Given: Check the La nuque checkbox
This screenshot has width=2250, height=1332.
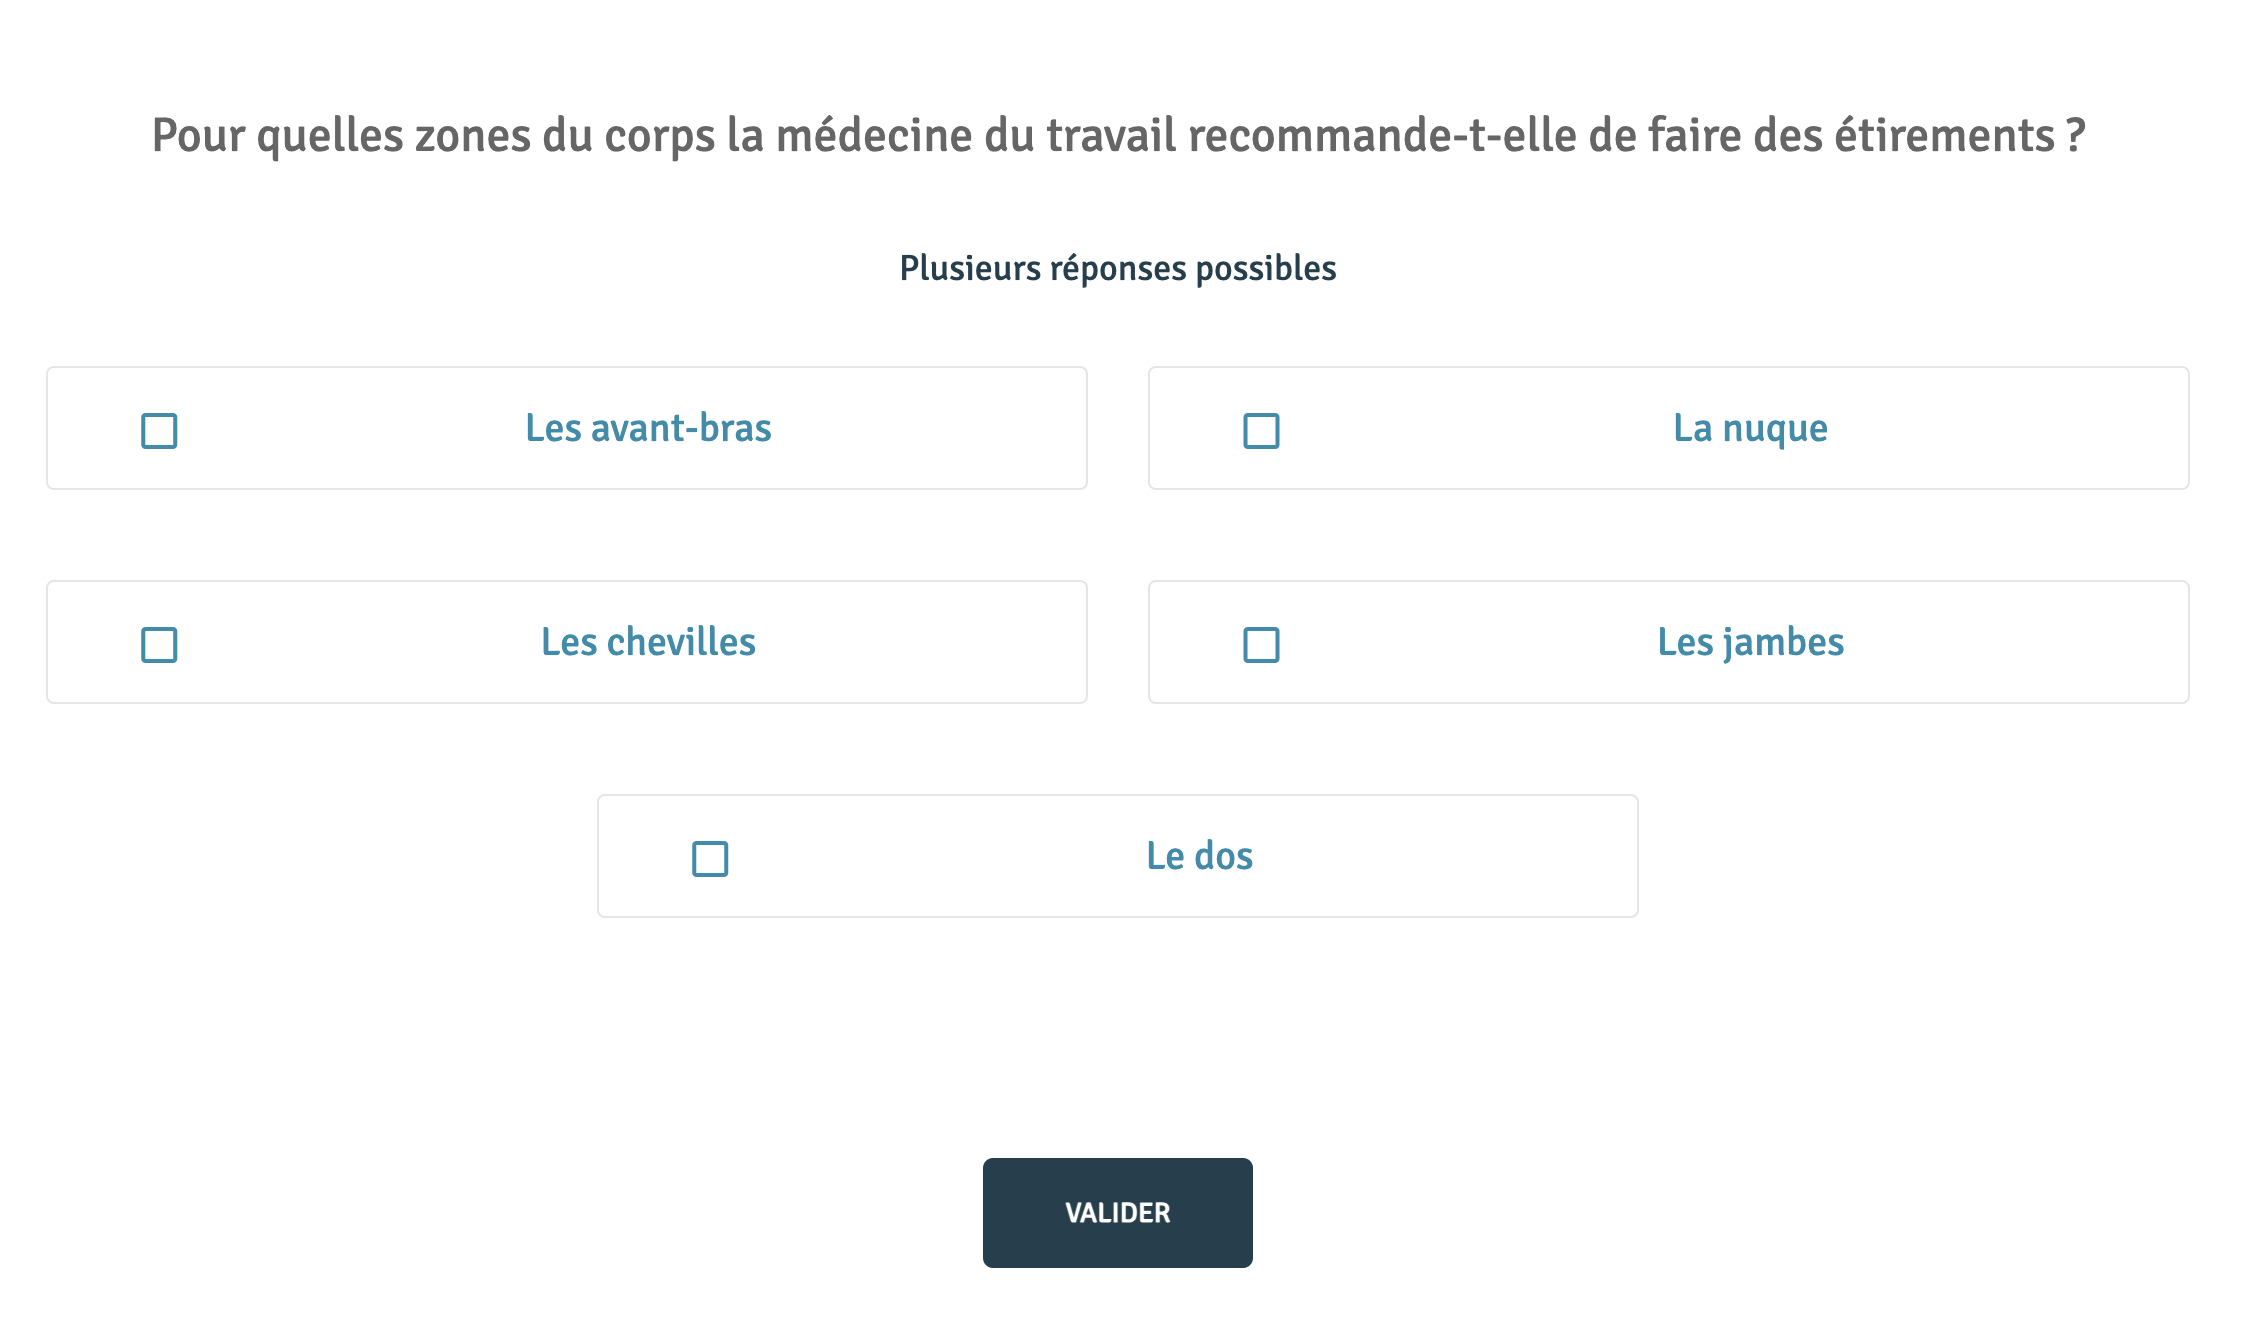Looking at the screenshot, I should tap(1261, 431).
